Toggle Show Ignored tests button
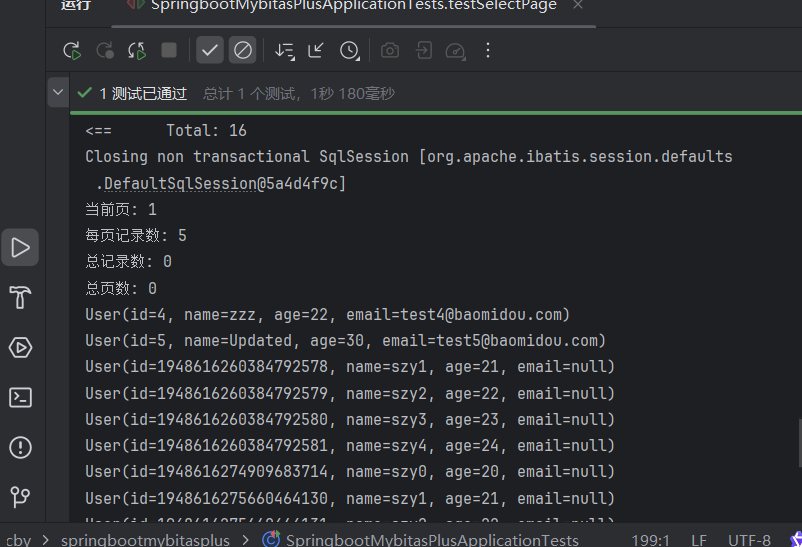 (242, 50)
